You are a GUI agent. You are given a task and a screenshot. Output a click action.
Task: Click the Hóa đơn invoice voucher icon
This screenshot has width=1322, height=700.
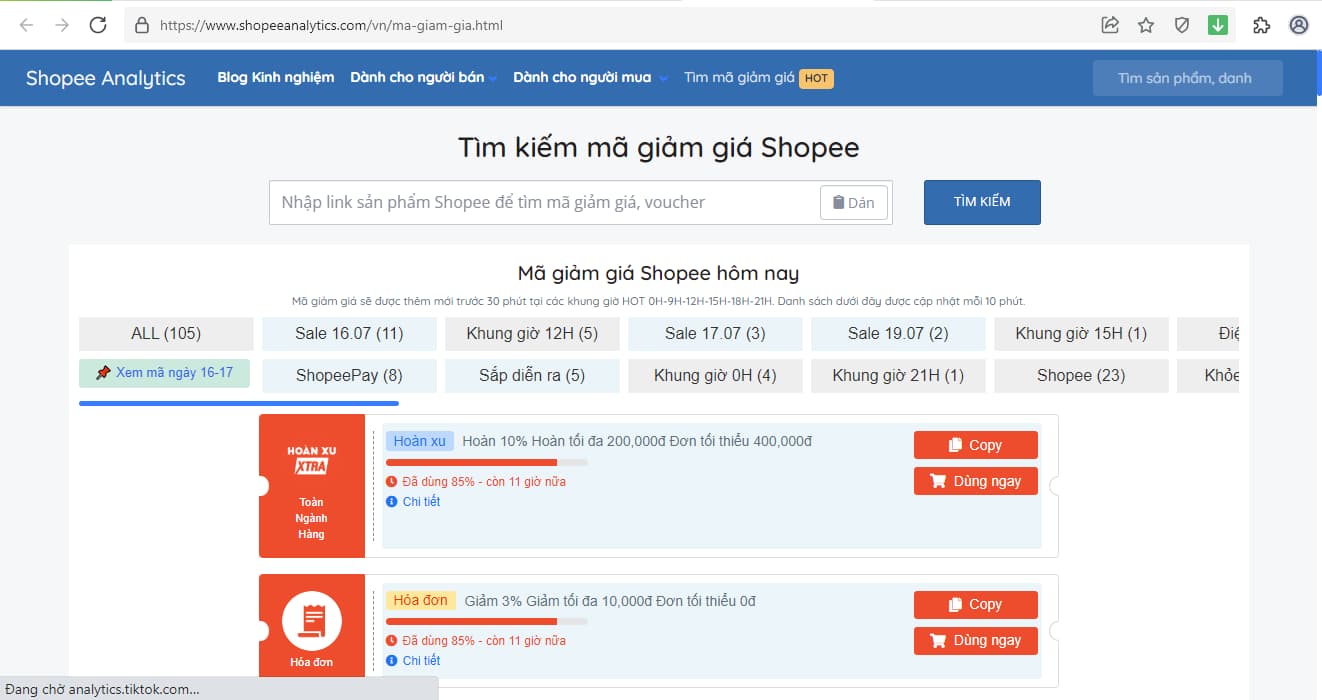(311, 622)
